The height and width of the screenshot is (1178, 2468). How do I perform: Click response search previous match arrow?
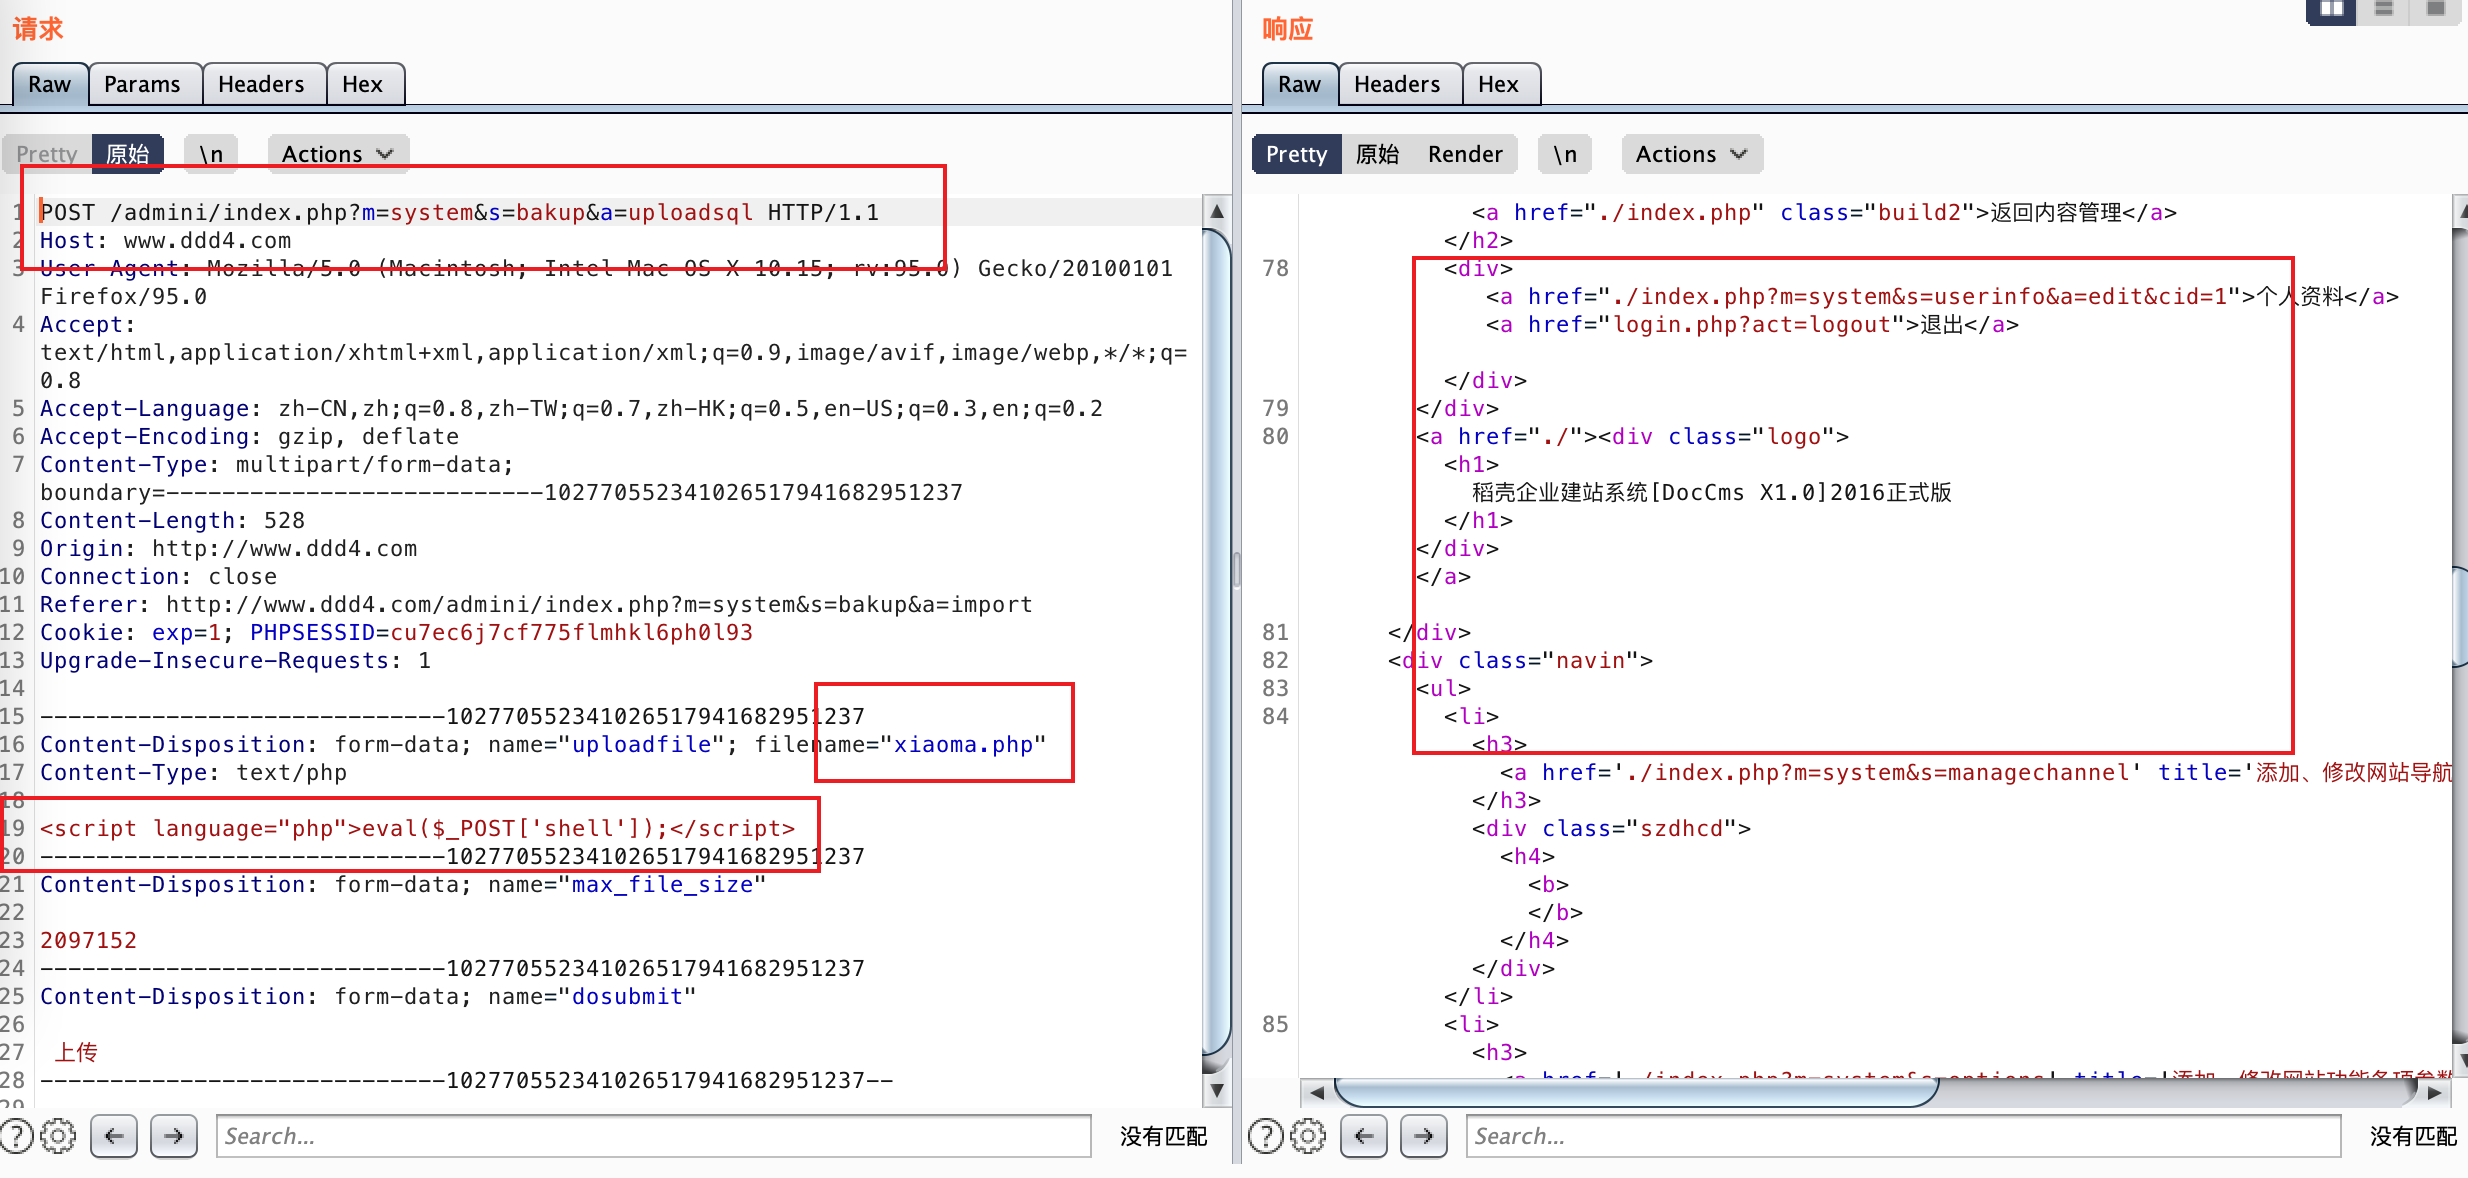1364,1136
